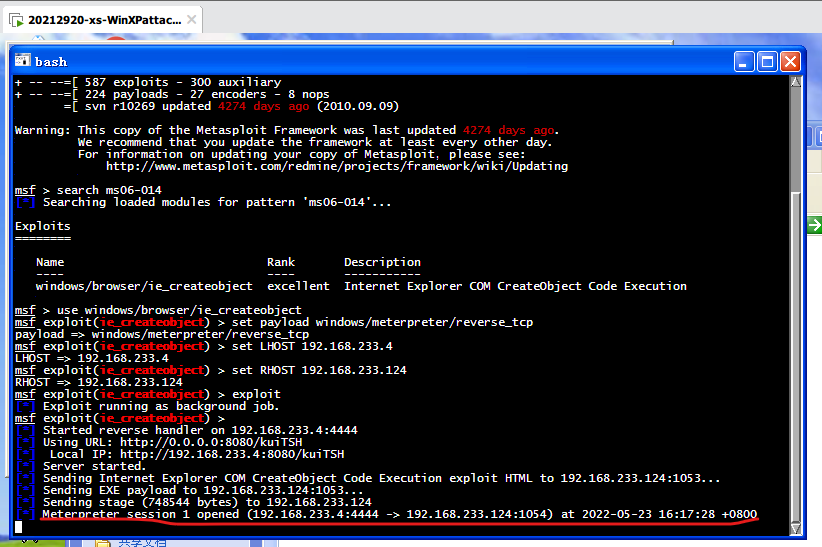The width and height of the screenshot is (822, 547).
Task: Click 'Exploit running as background job.' line
Action: tap(161, 406)
